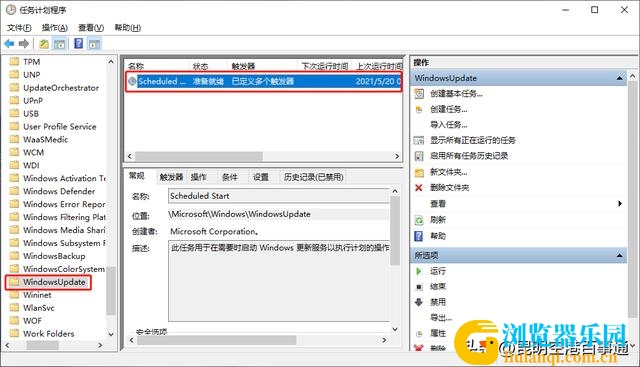
Task: Select UpdateOrchestrator folder in tree
Action: 61,88
